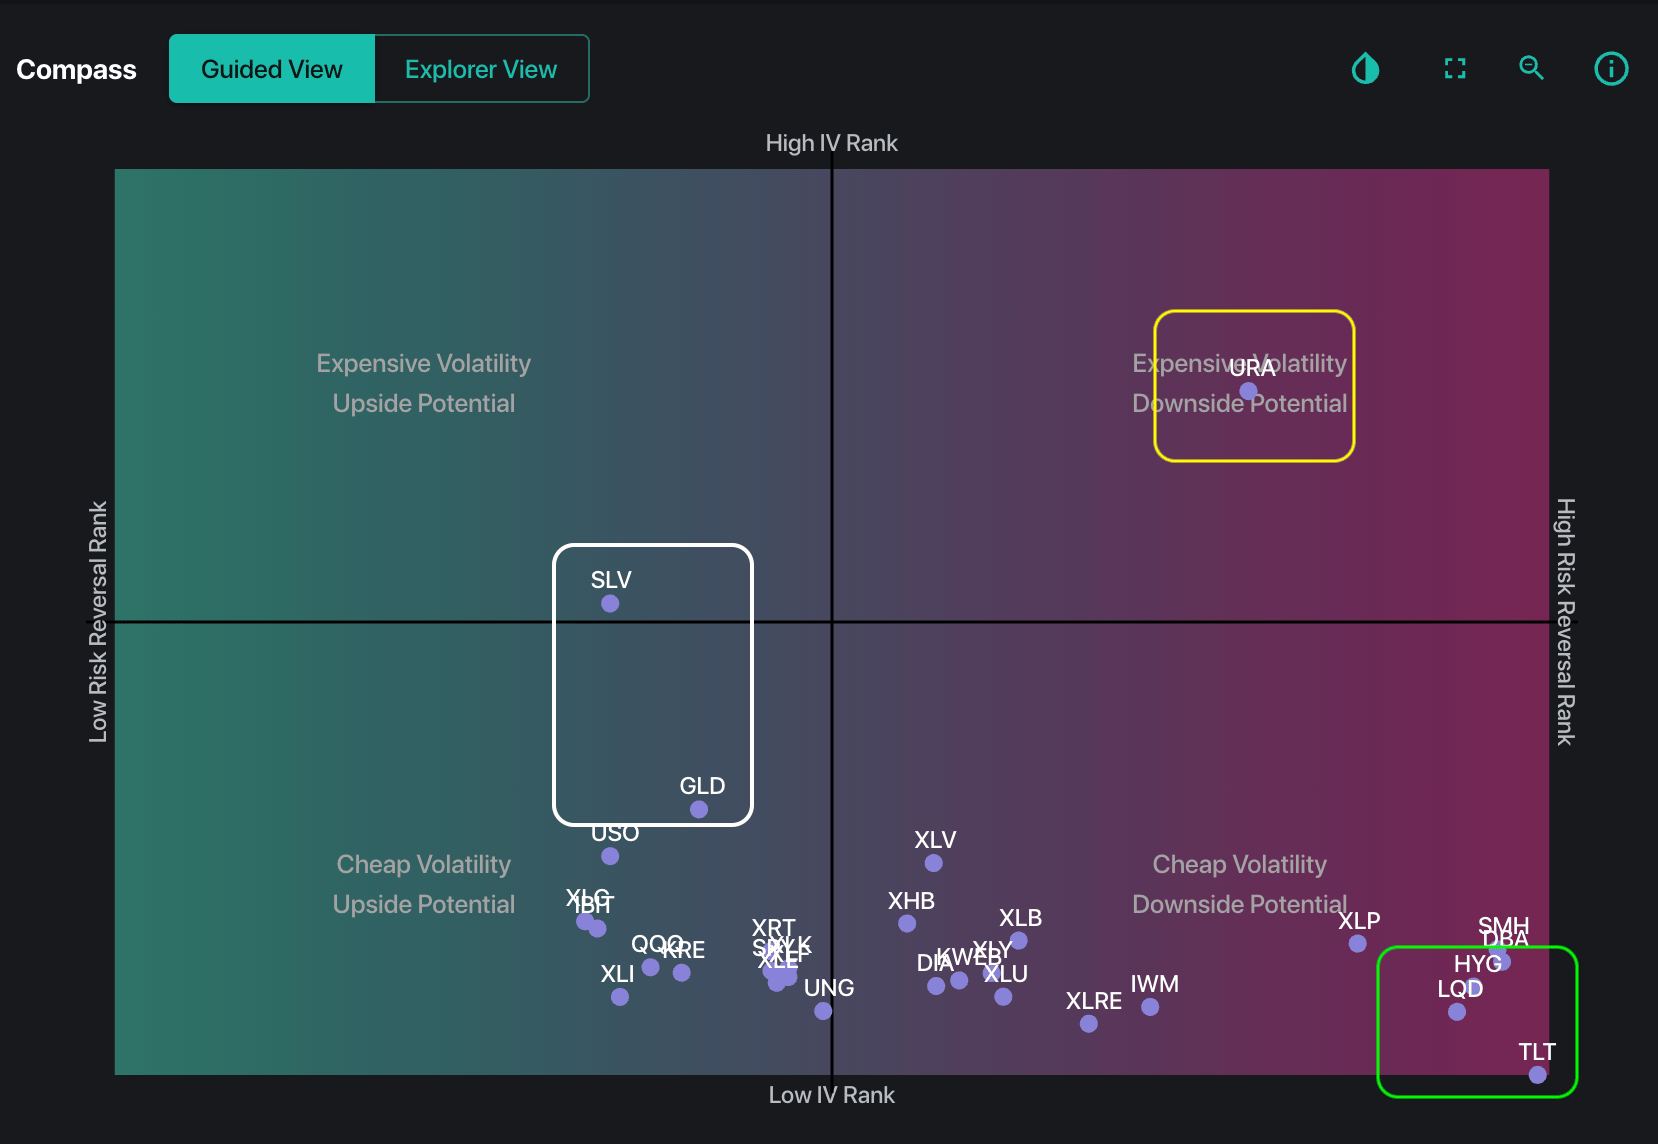Toggle the color theme droplet icon
Screen dimensions: 1658x1144
click(1365, 69)
